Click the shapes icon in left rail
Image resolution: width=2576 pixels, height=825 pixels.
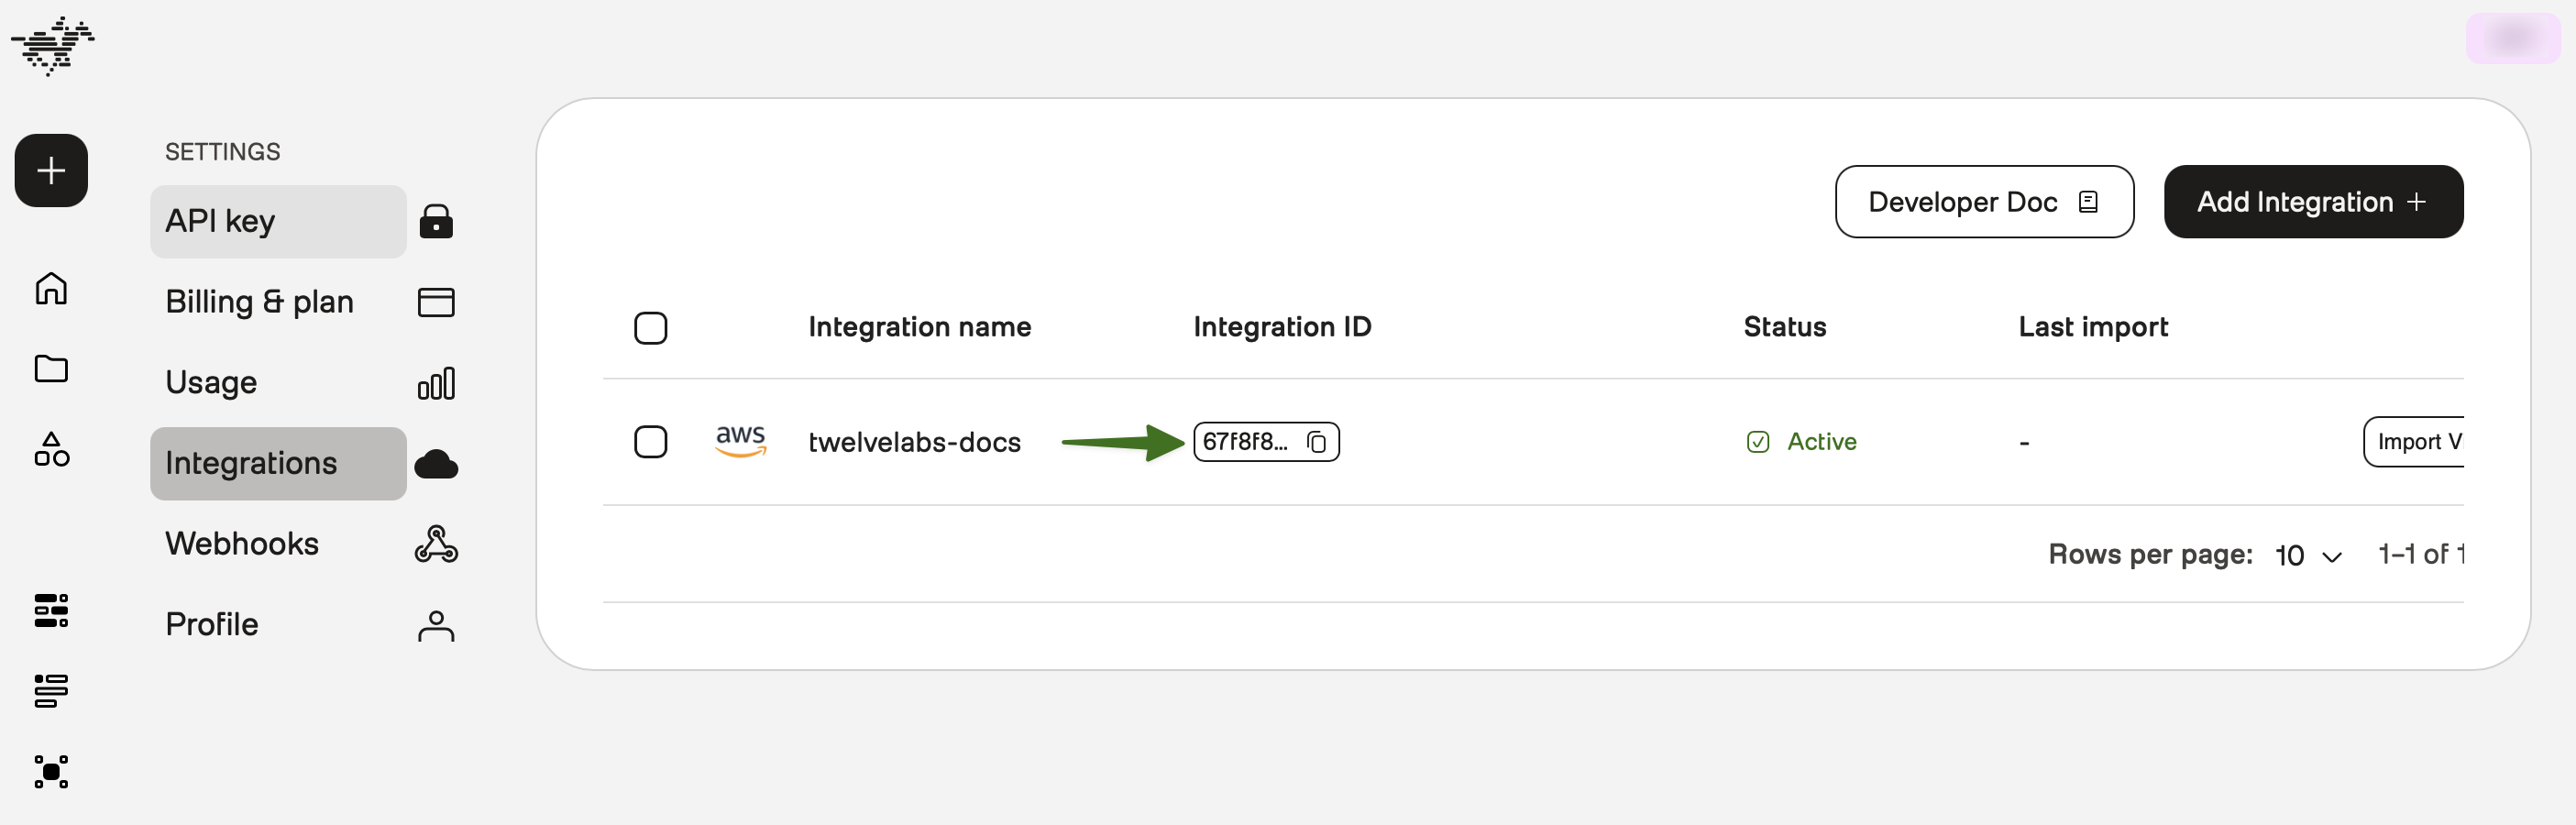point(51,450)
